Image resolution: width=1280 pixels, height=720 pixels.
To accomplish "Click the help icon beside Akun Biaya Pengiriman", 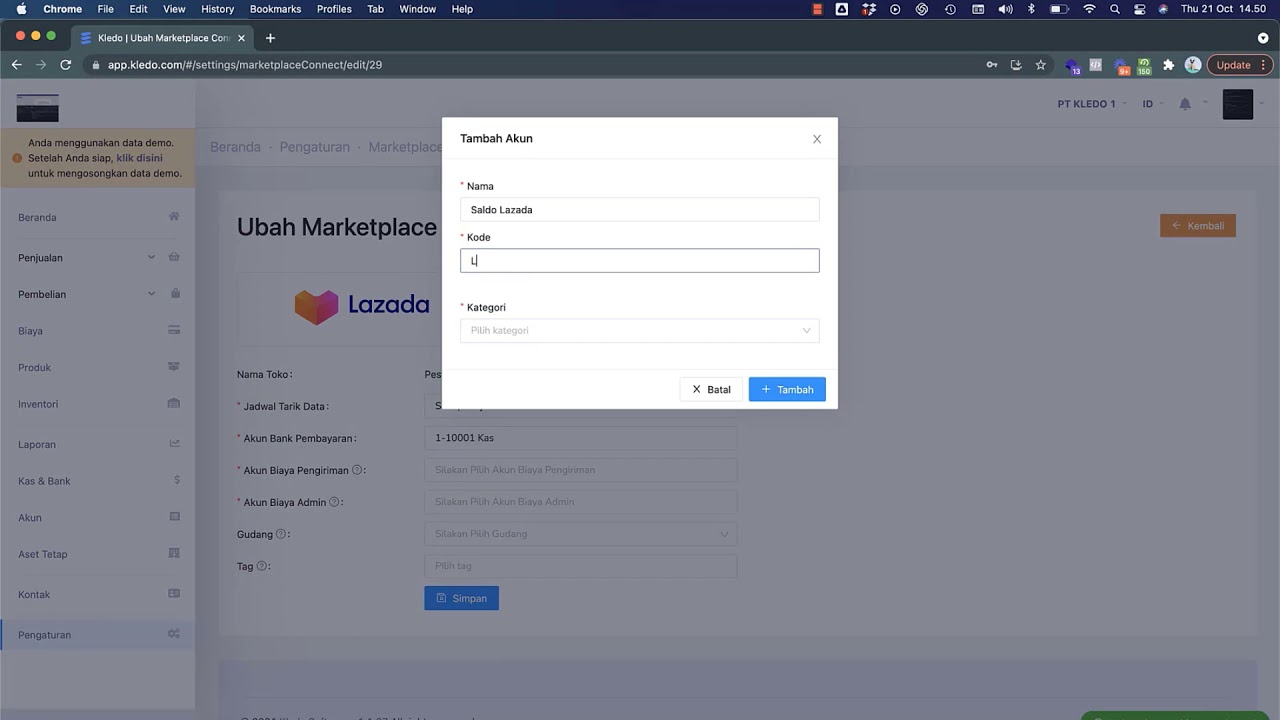I will tap(357, 470).
